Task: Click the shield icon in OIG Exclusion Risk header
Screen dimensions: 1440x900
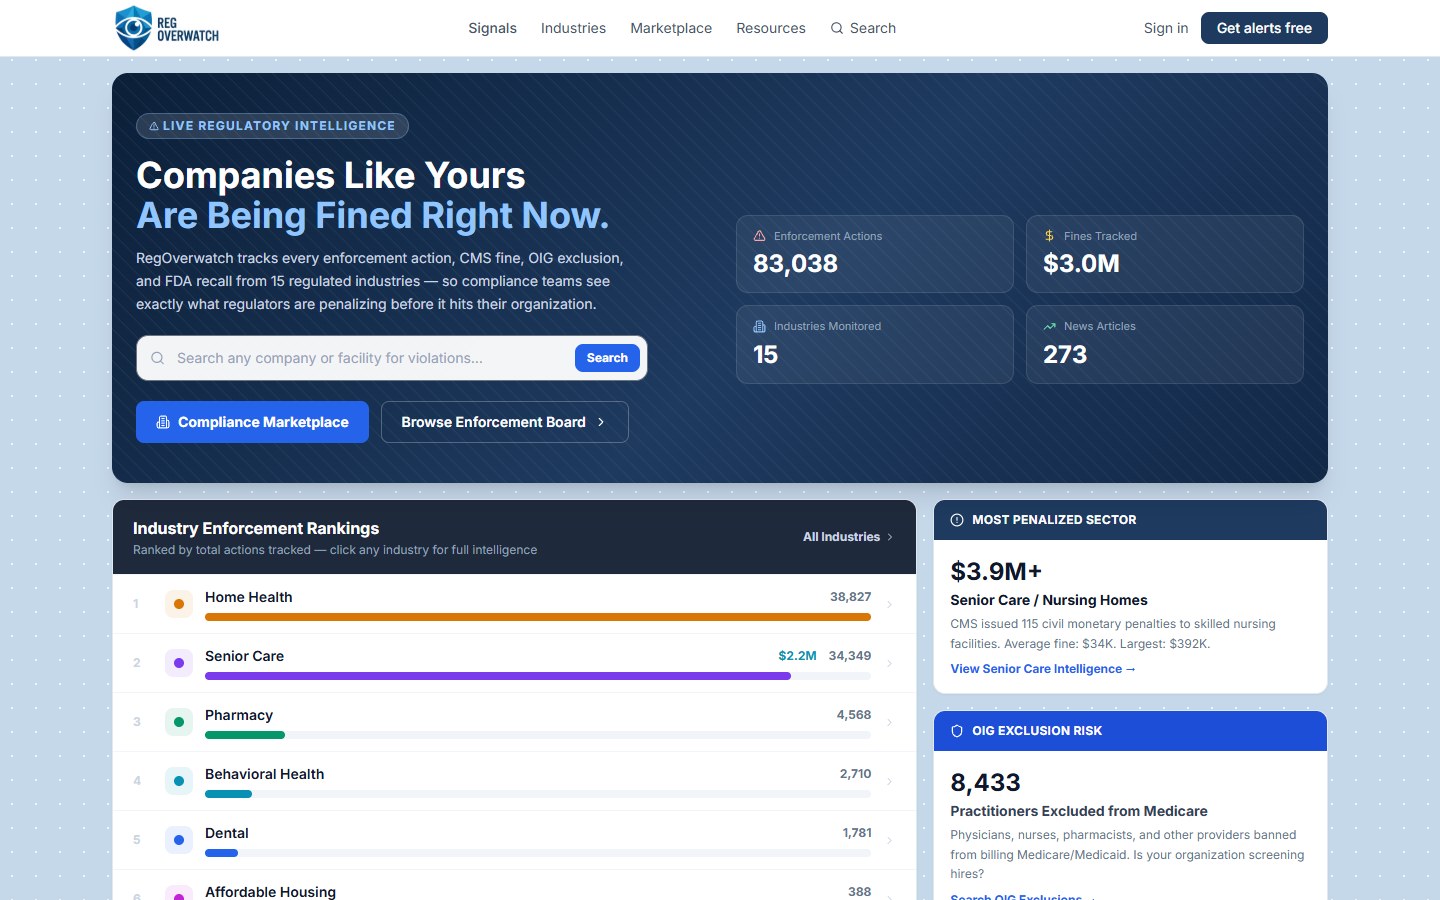Action: tap(957, 731)
